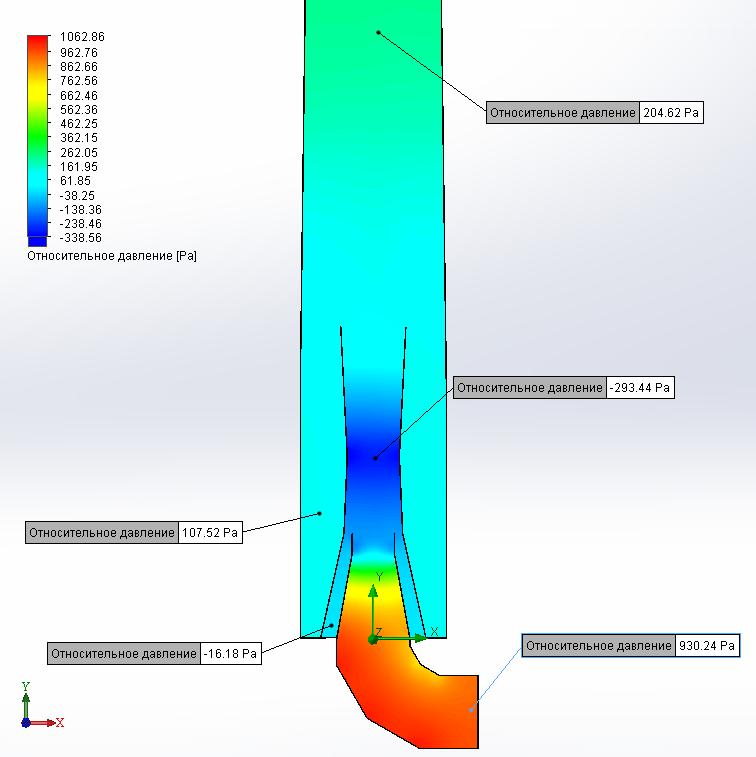The width and height of the screenshot is (756, 757).
Task: Click the 204.62 Pa value box
Action: pyautogui.click(x=671, y=113)
